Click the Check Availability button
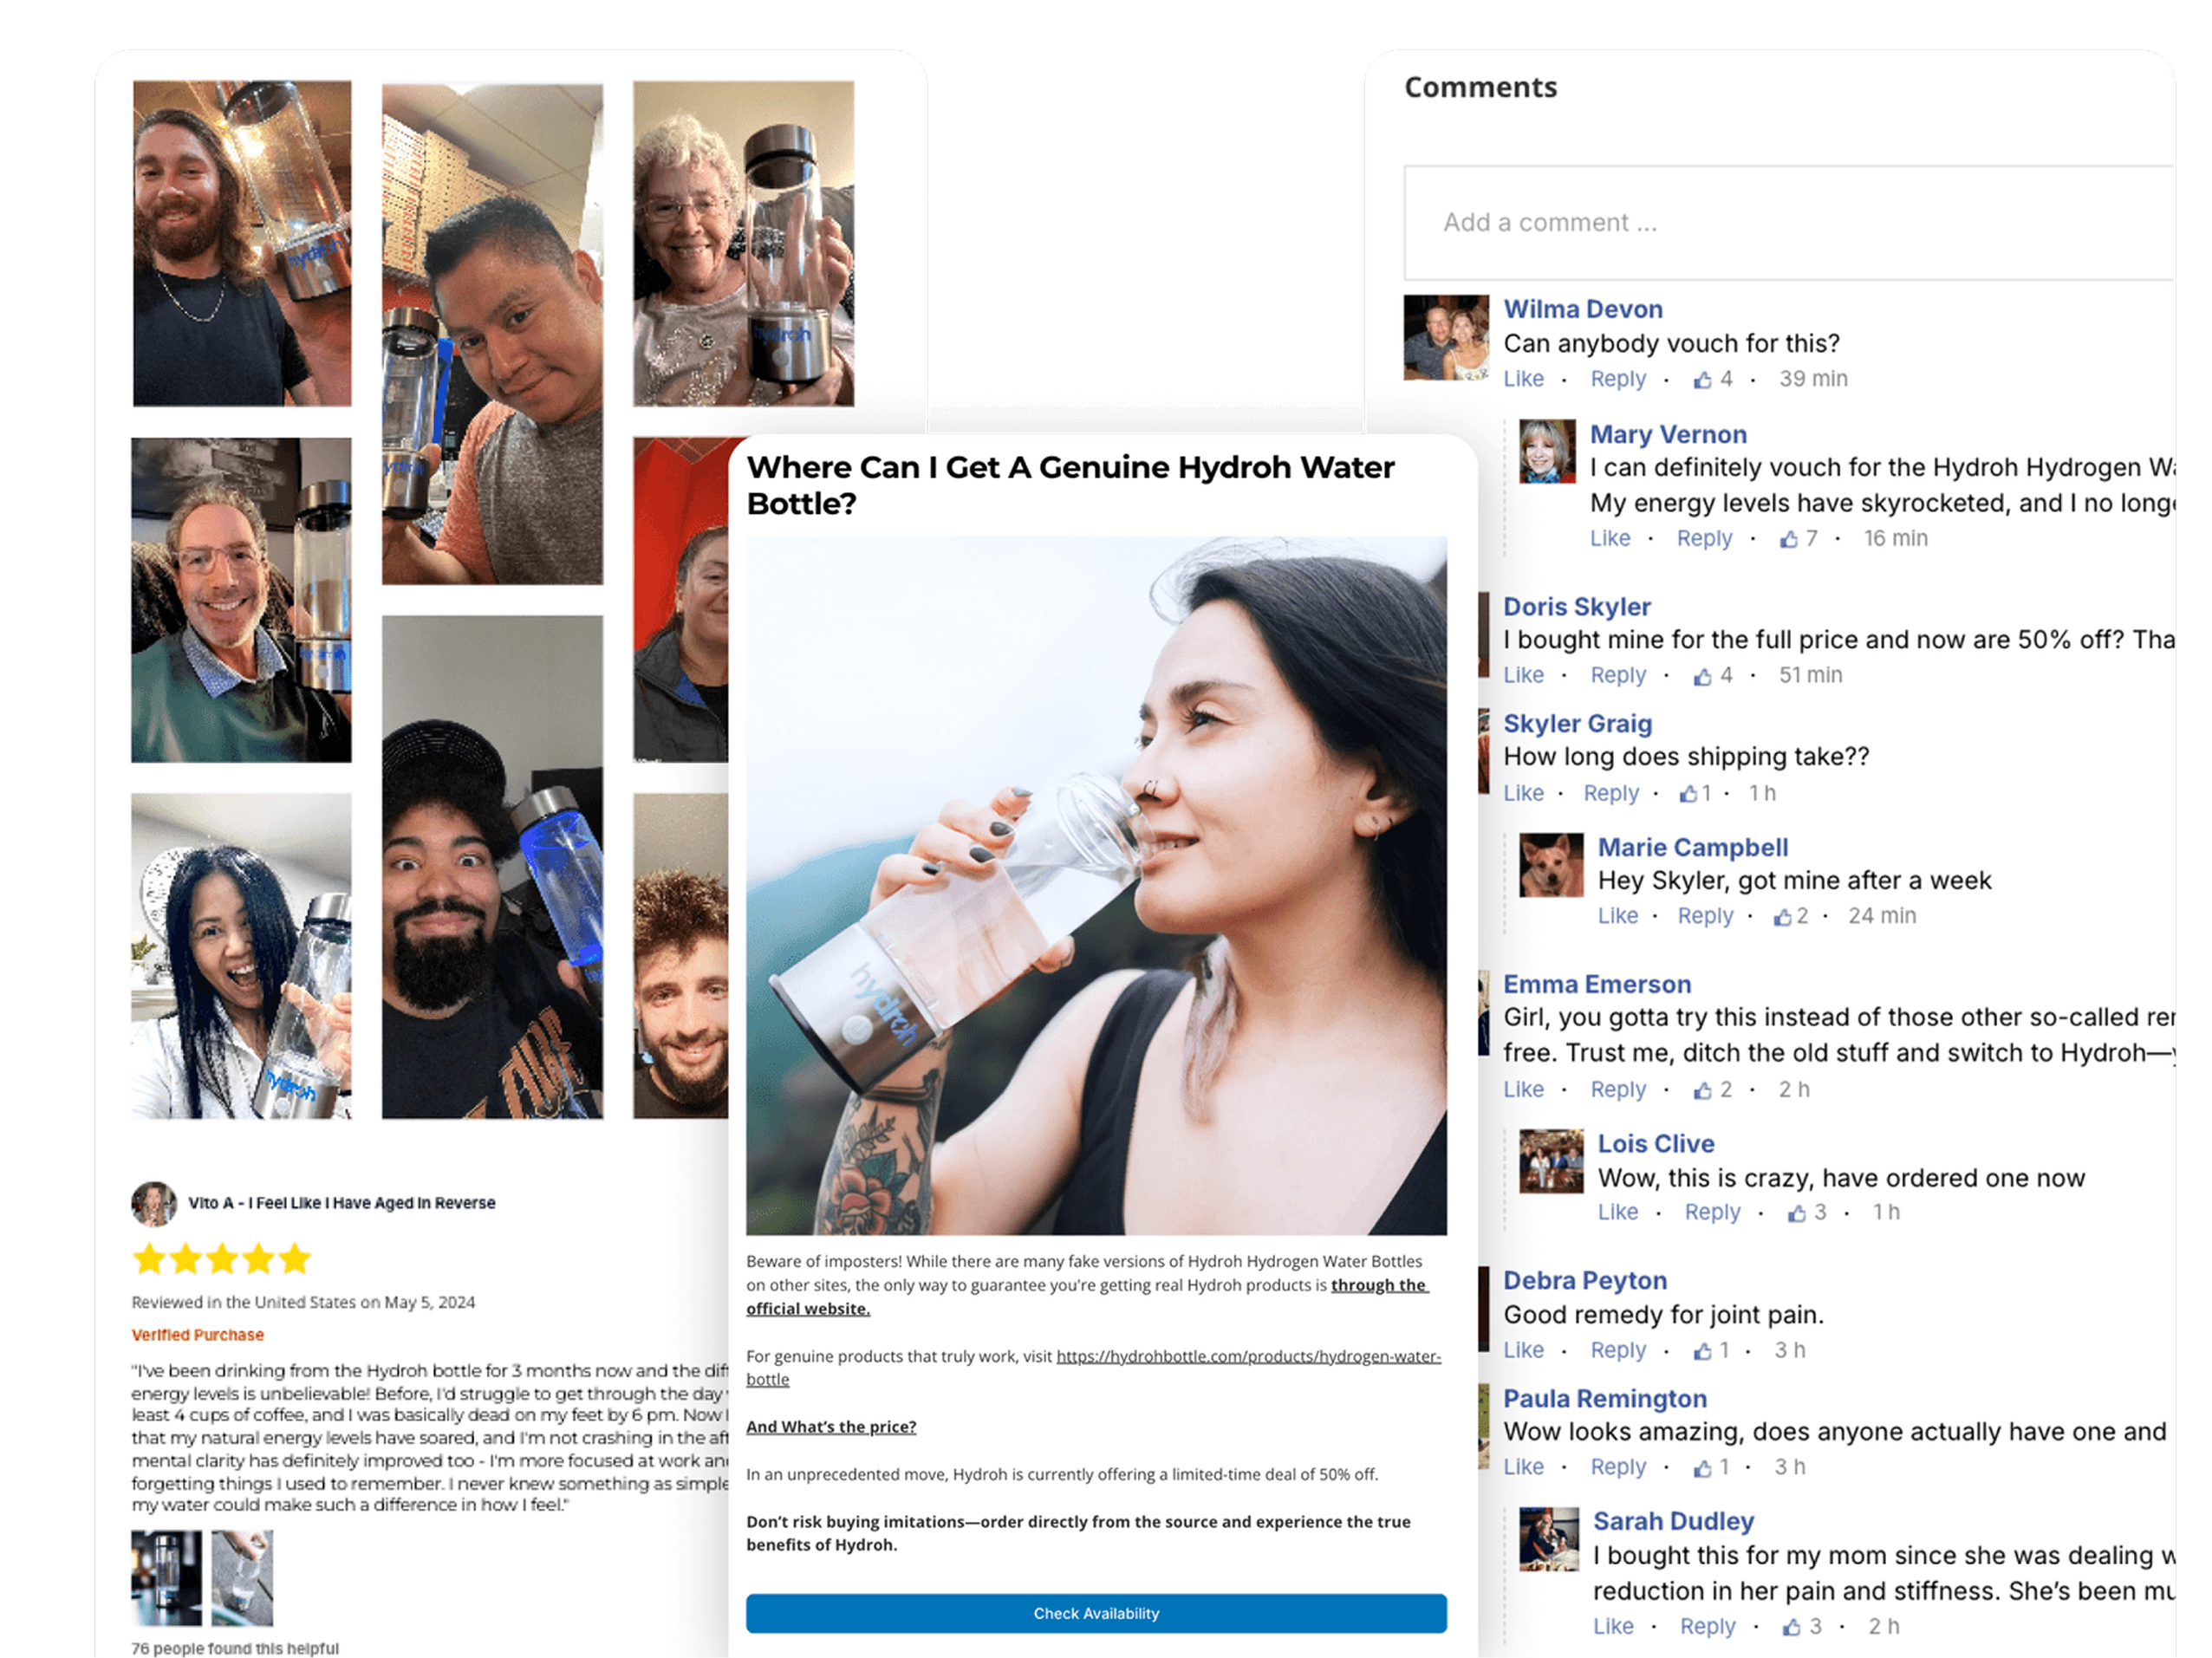The height and width of the screenshot is (1658, 2212). point(1096,1614)
